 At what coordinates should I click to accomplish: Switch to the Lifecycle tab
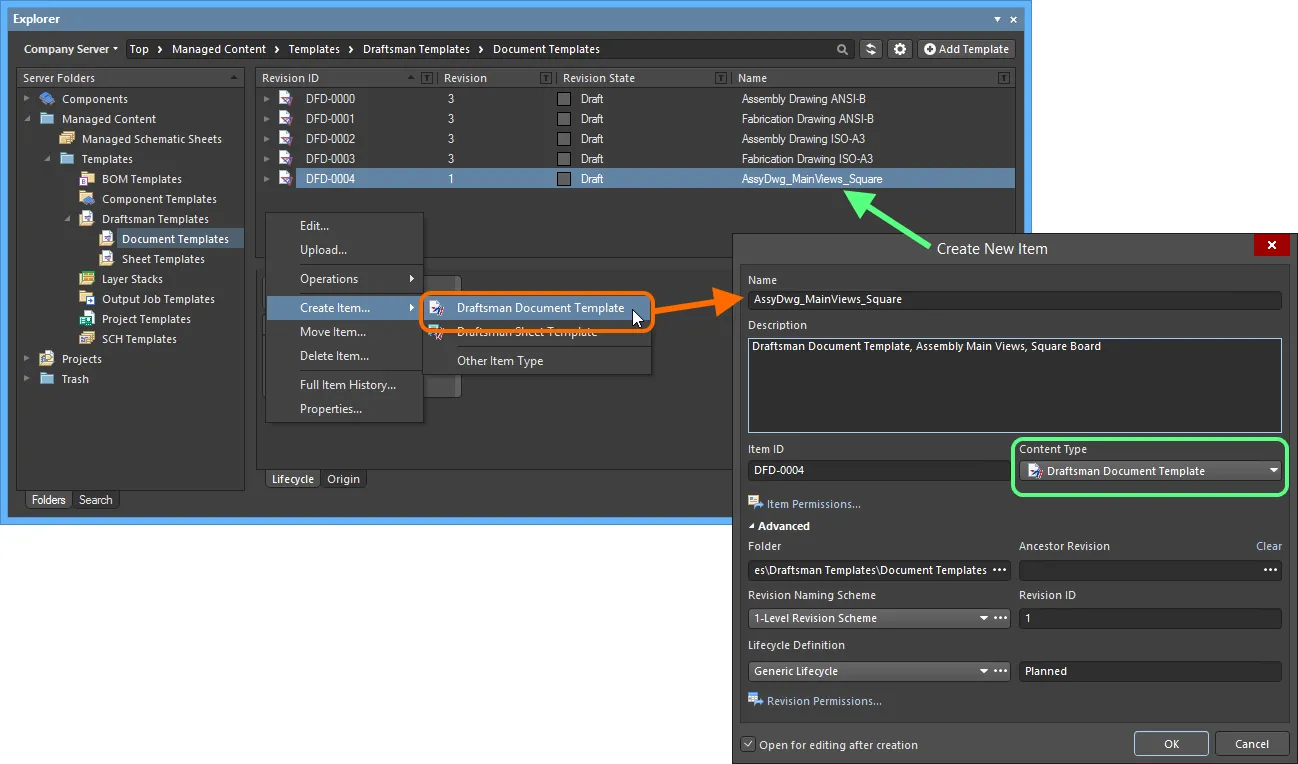coord(293,479)
